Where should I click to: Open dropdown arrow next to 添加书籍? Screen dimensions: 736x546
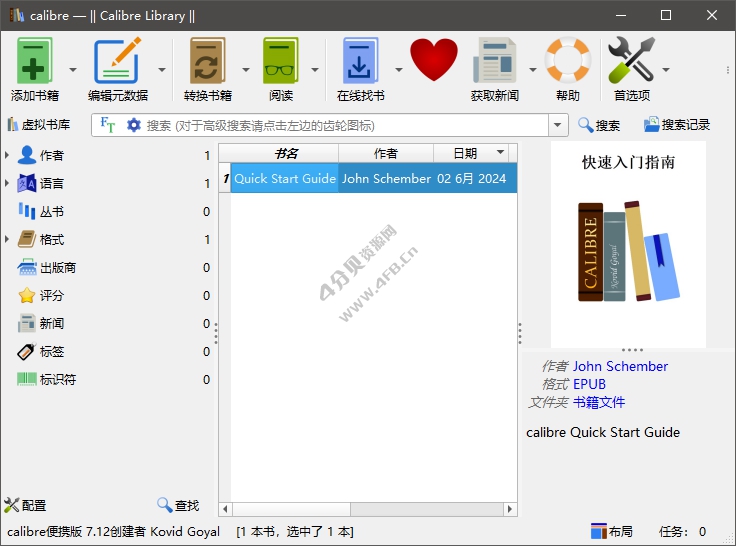(x=73, y=70)
